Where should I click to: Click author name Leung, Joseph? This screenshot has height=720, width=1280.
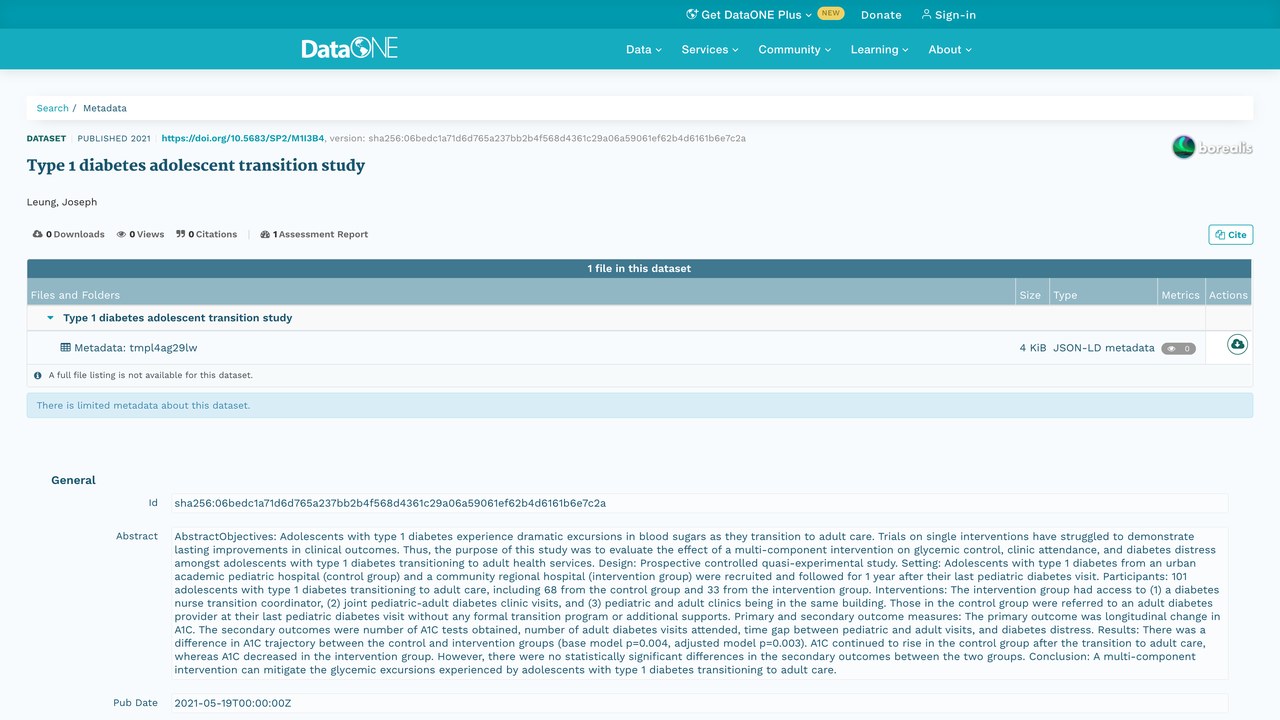tap(62, 202)
